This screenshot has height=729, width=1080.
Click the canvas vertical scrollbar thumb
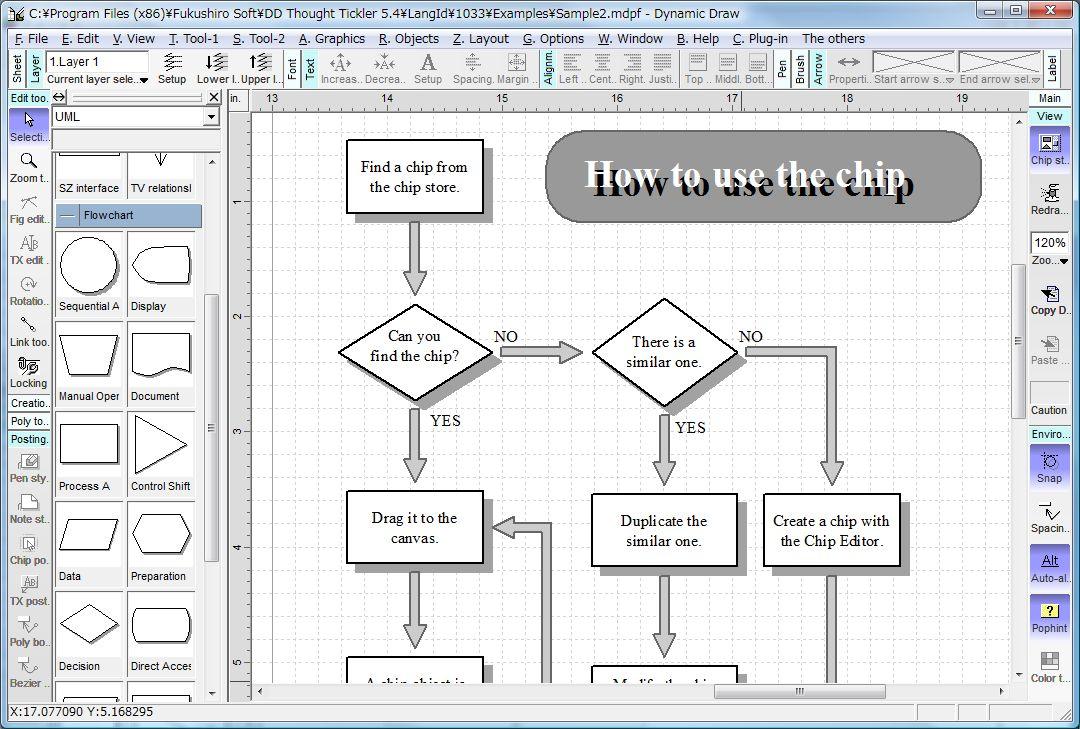1018,340
